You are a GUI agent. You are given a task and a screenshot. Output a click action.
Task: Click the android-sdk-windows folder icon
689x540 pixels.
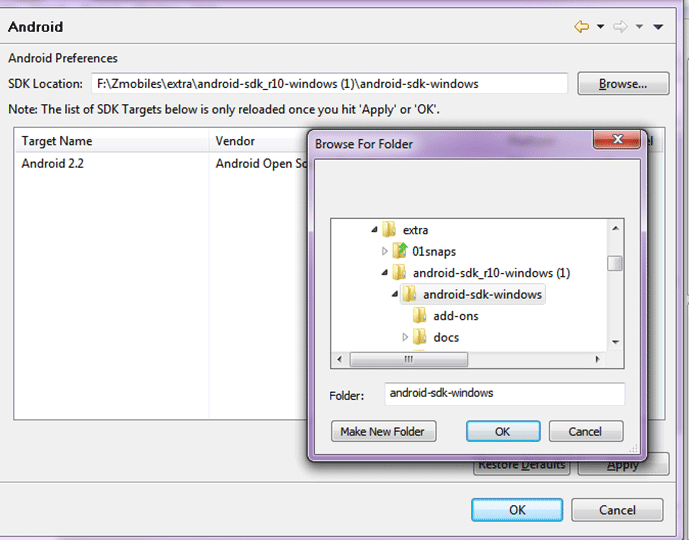pos(409,294)
